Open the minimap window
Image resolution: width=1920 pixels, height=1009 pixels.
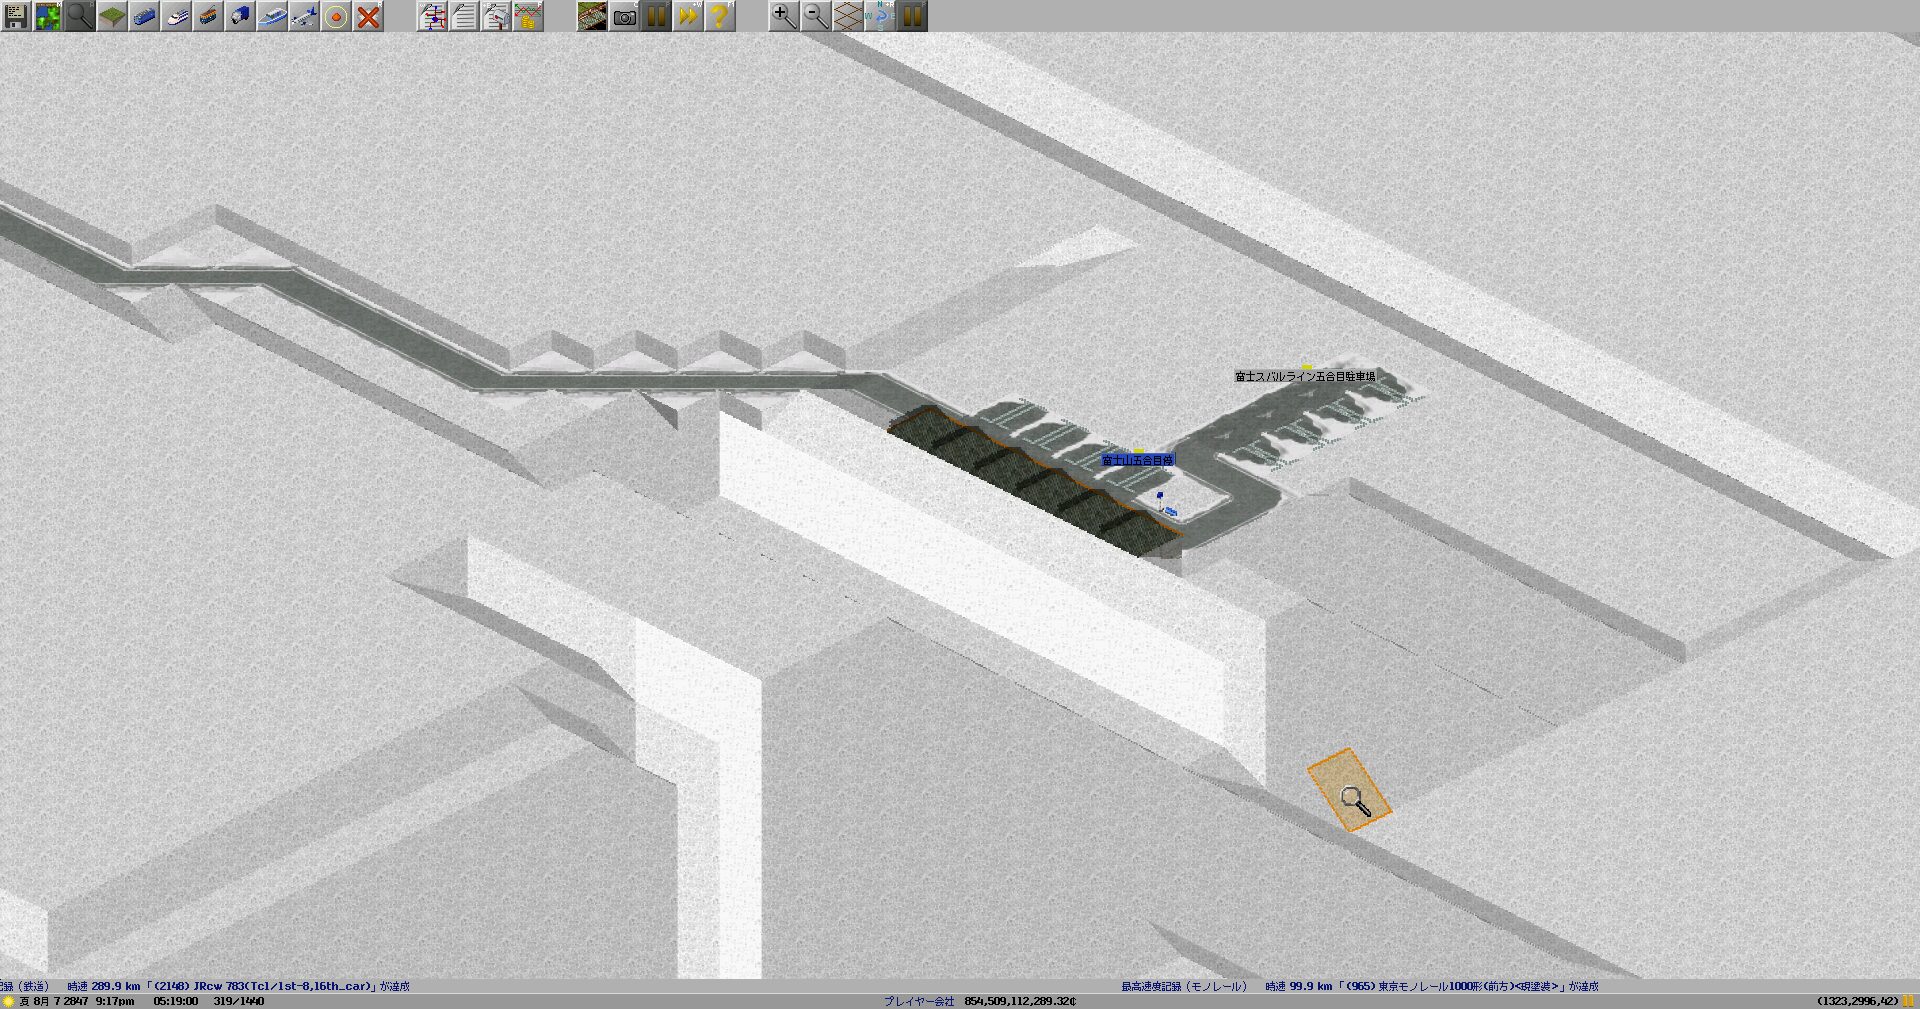pos(48,16)
